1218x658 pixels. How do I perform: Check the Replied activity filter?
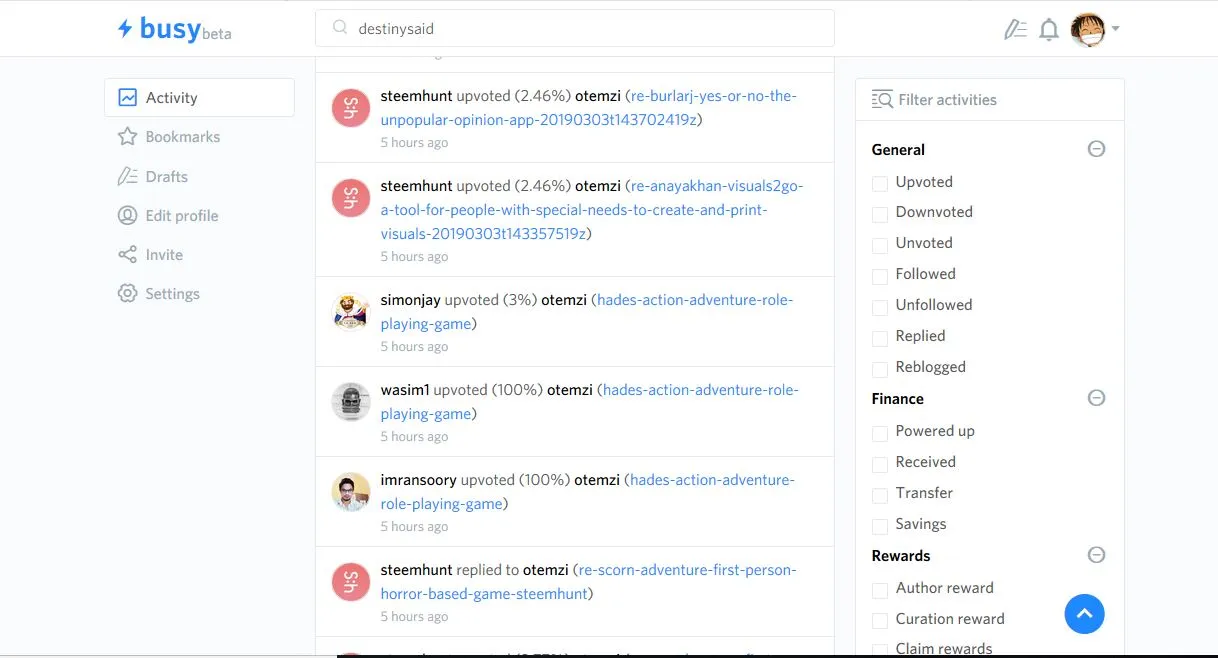pos(880,337)
